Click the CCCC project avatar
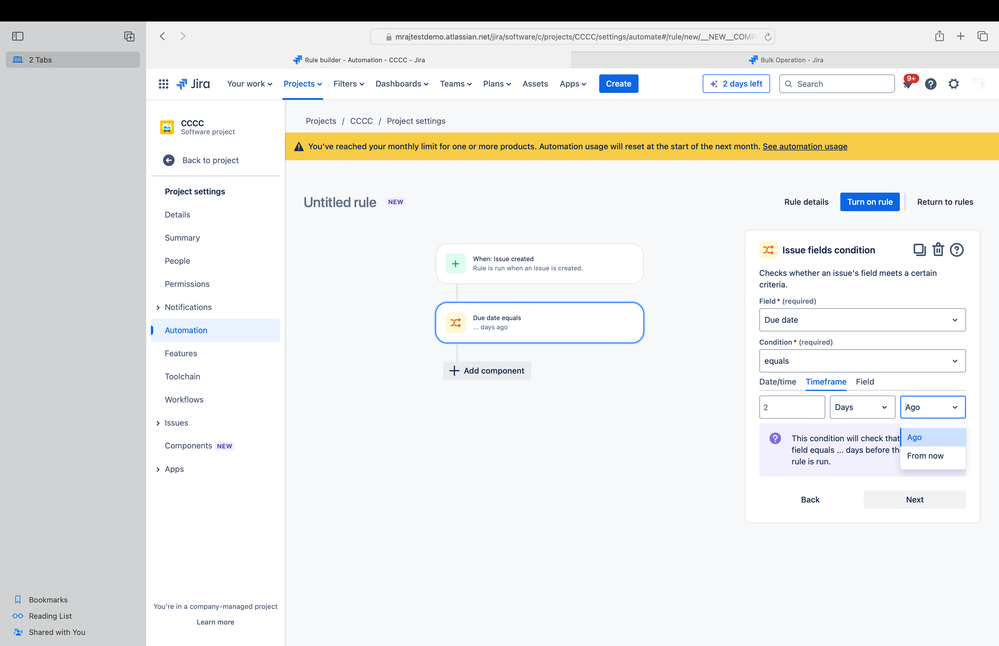Image resolution: width=999 pixels, height=646 pixels. (x=167, y=127)
